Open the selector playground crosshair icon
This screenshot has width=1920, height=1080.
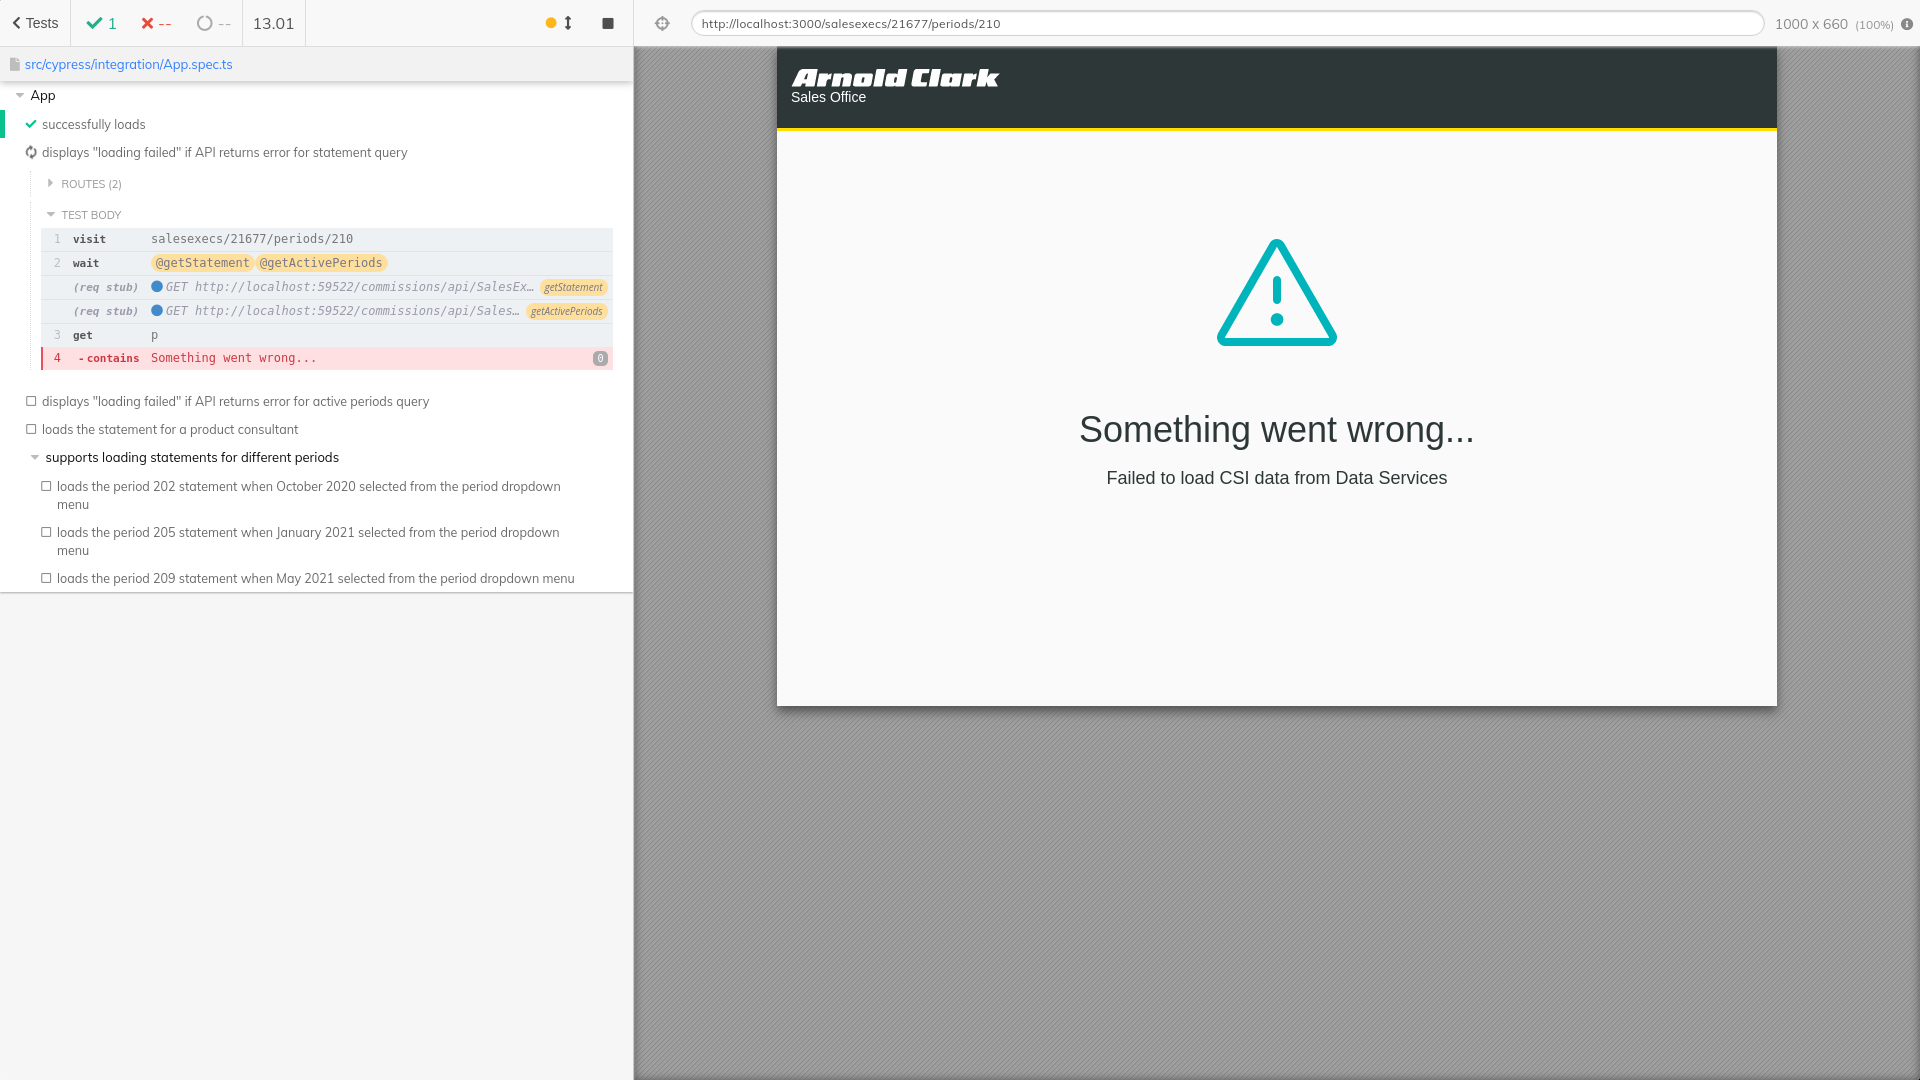point(662,23)
